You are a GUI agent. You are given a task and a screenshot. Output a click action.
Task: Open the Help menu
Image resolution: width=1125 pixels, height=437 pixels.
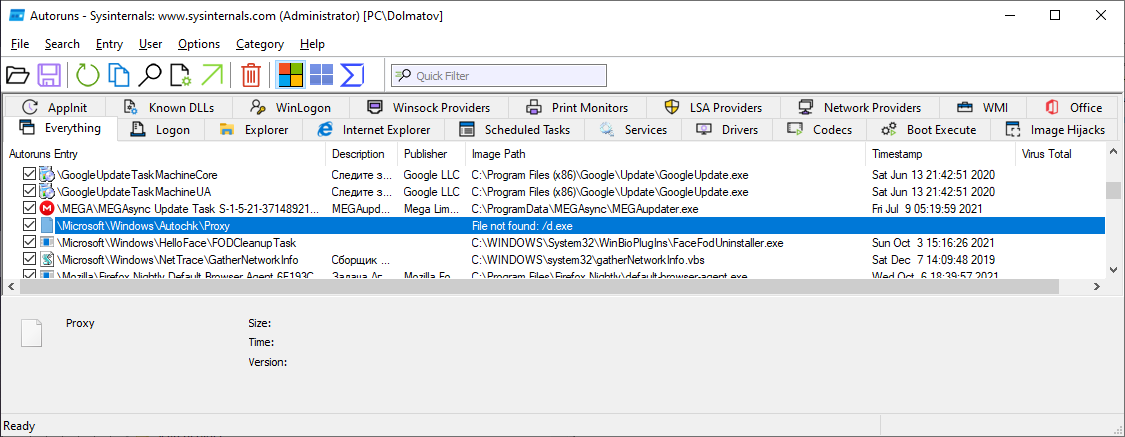[312, 44]
